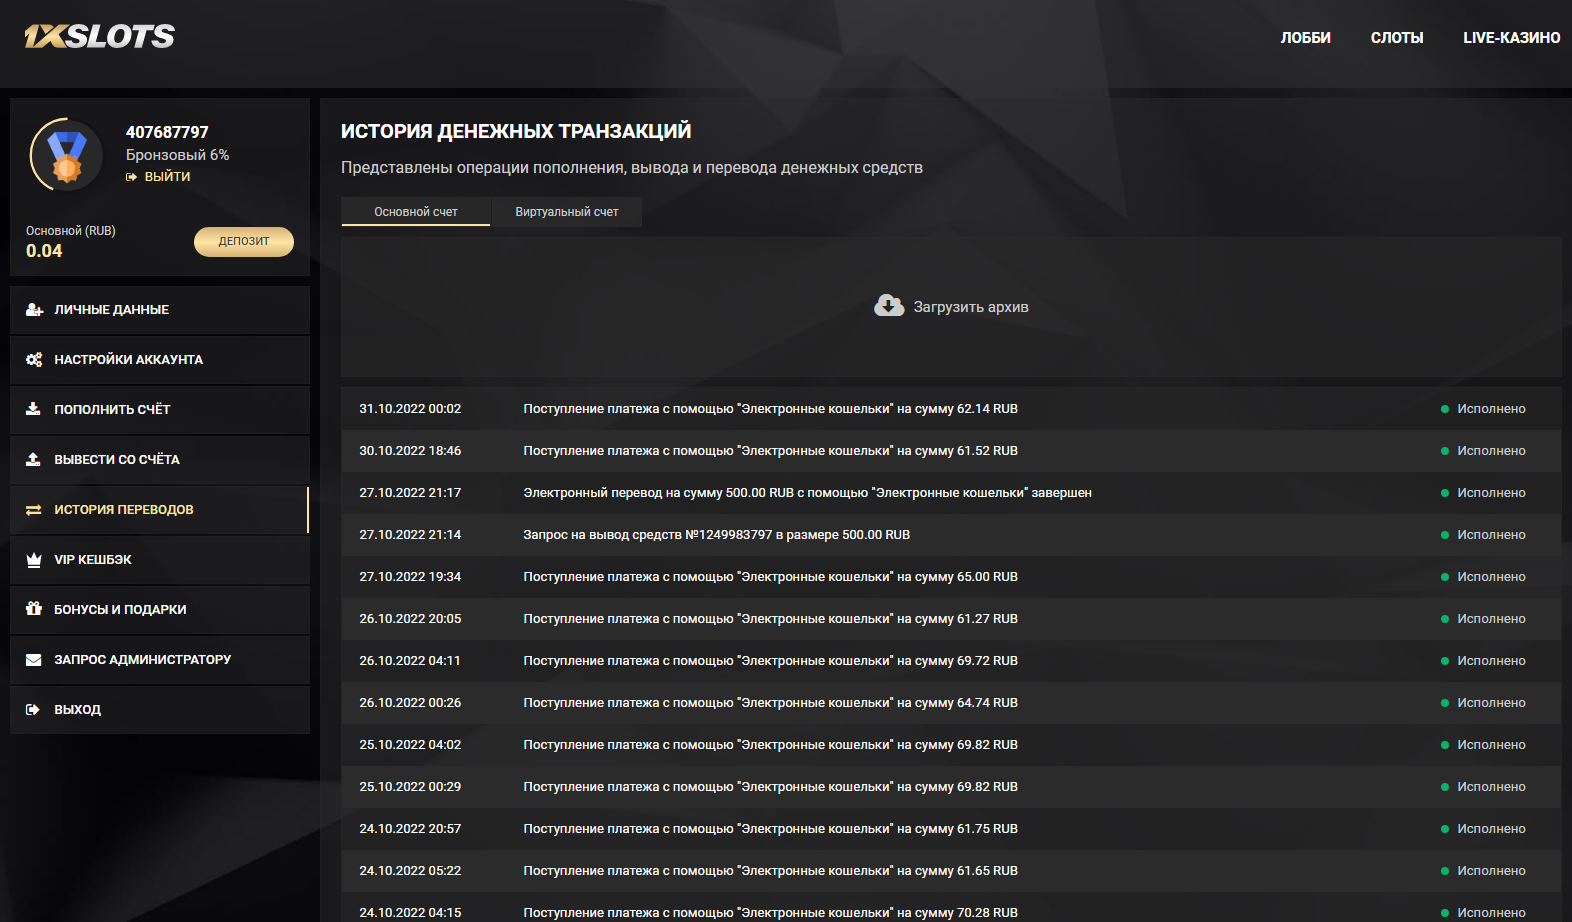
Task: Click Исполнено status for 27.10.2022 21:17
Action: point(1491,493)
